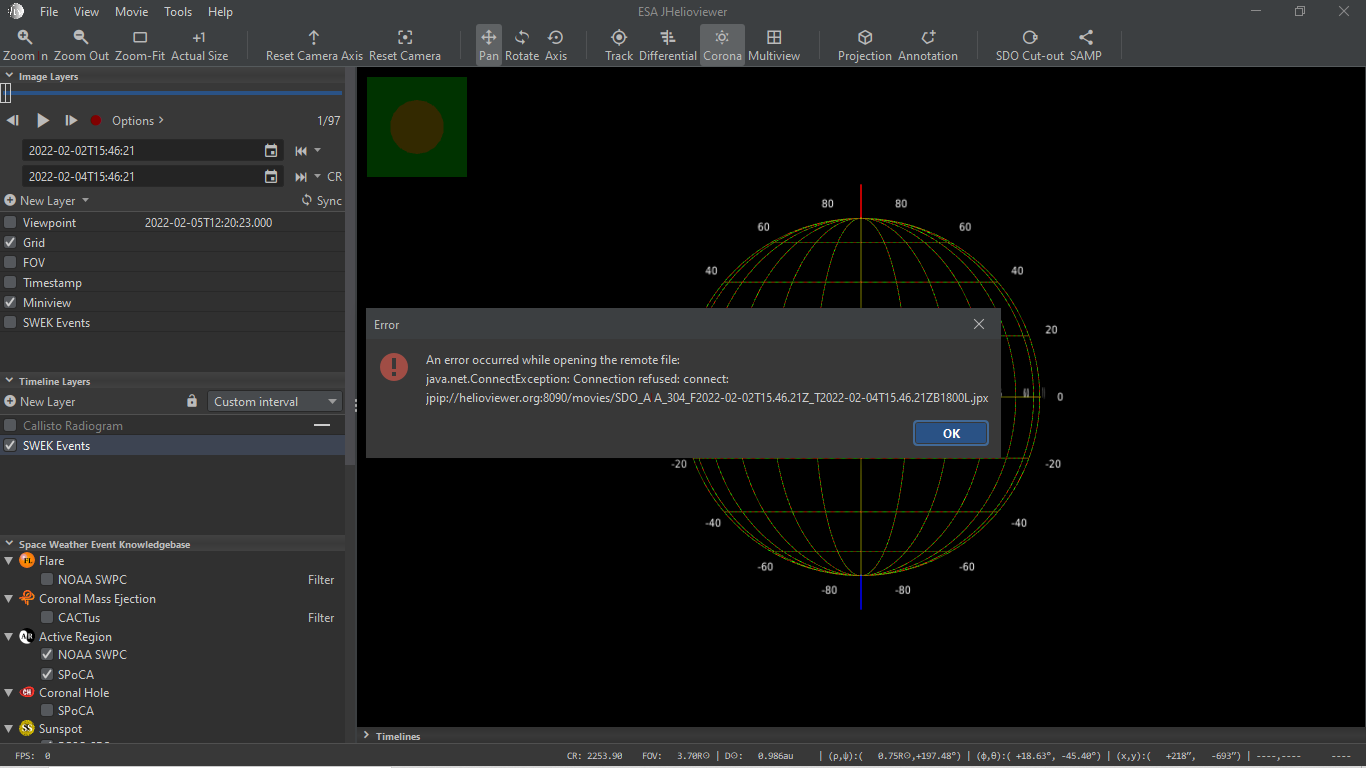This screenshot has height=768, width=1366.
Task: Open the Custom interval dropdown
Action: tap(274, 401)
